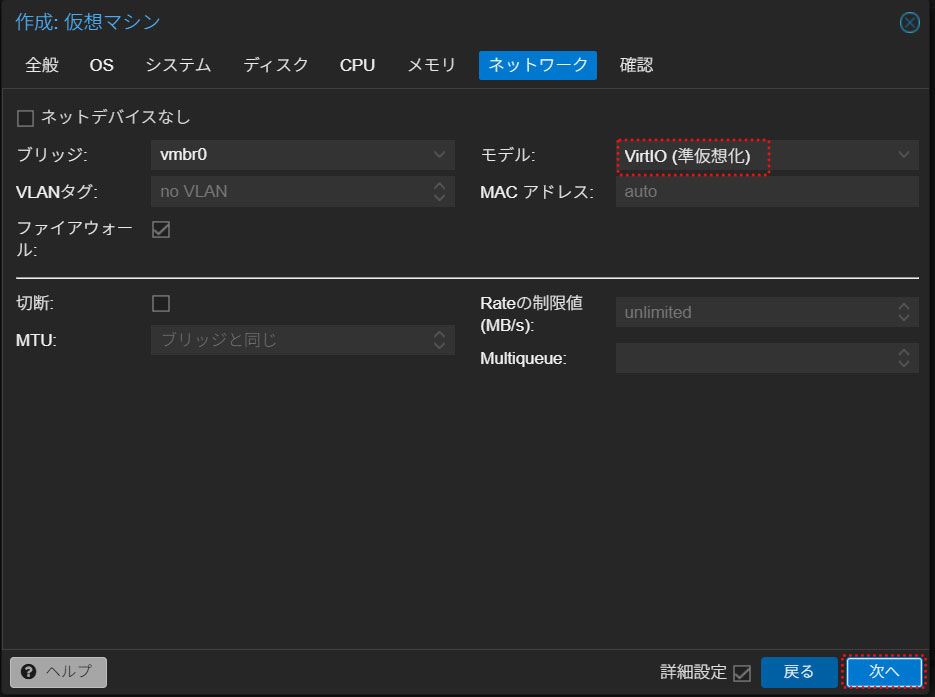935x697 pixels.
Task: Go to the CPU tab
Action: coord(357,65)
